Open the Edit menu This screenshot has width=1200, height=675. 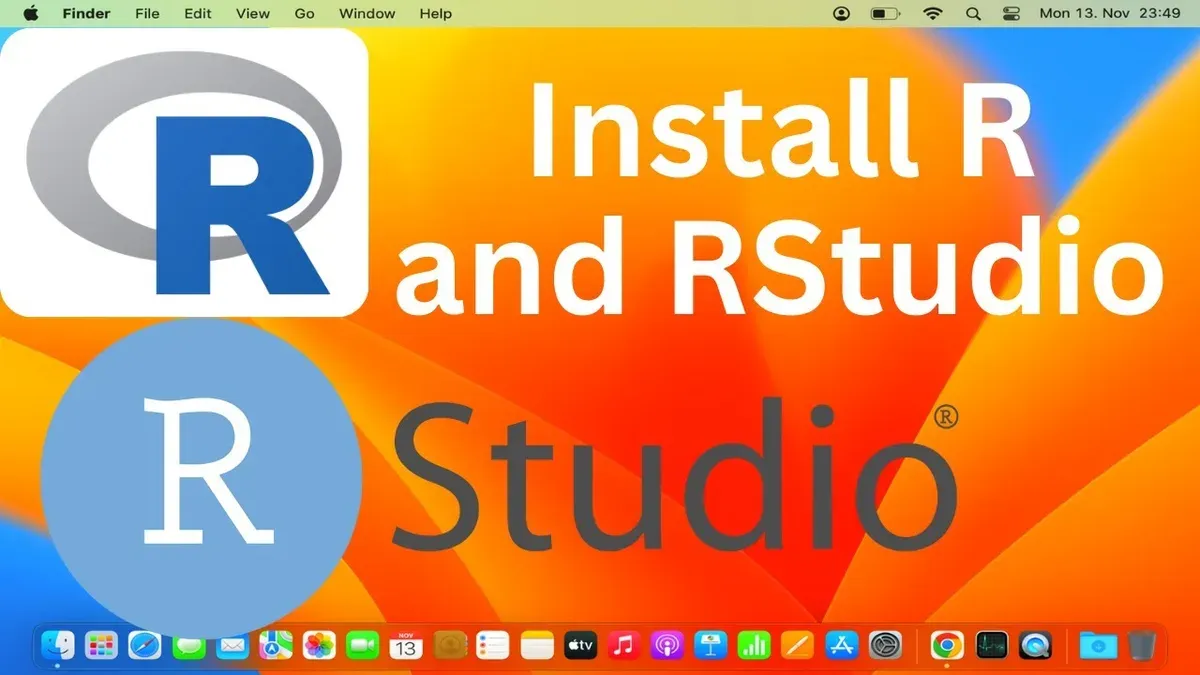198,14
